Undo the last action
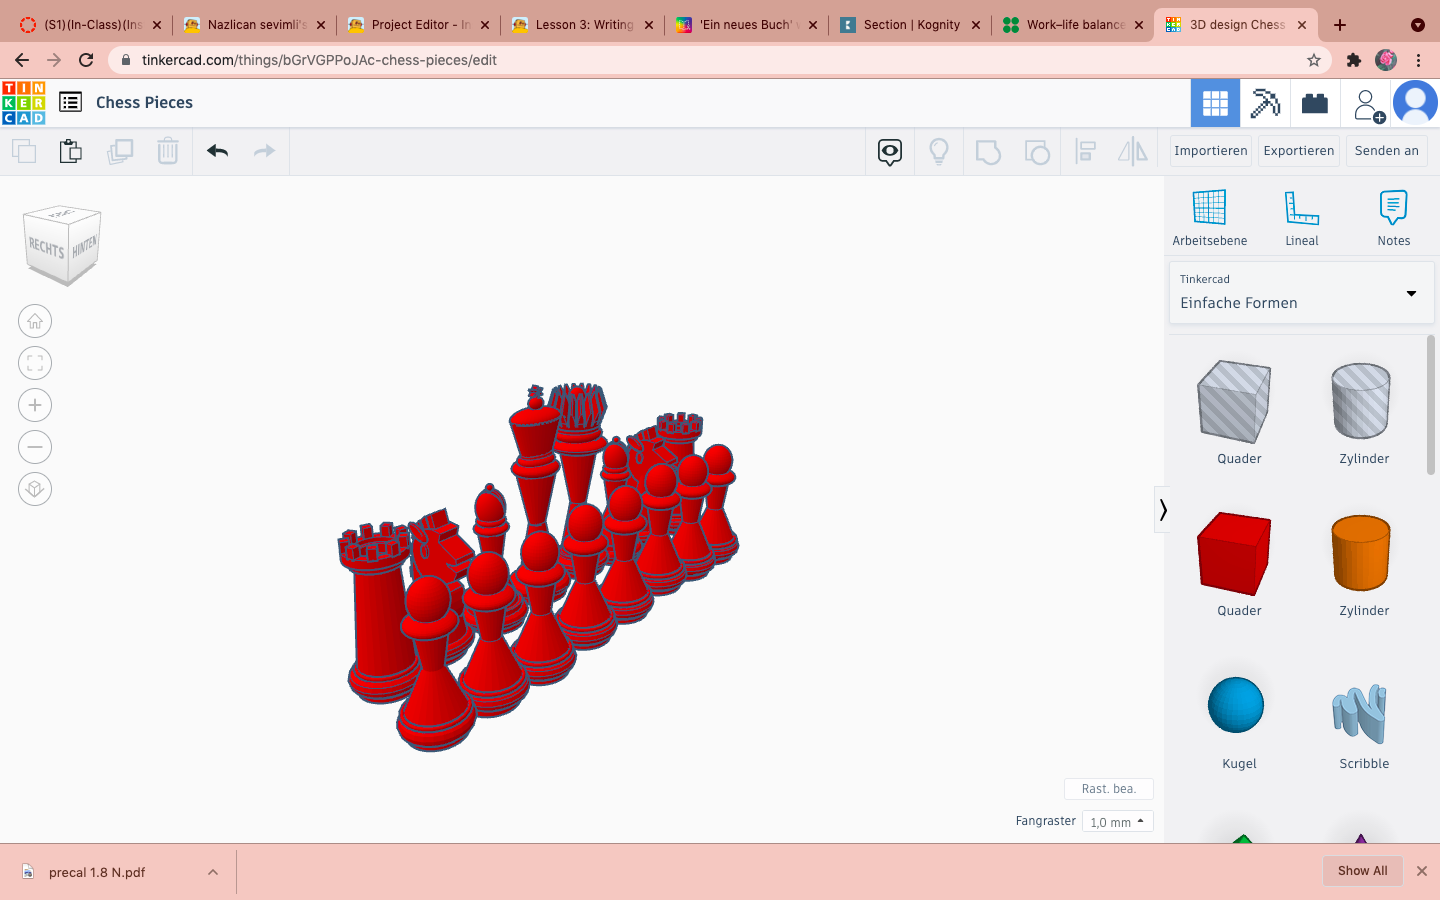Image resolution: width=1440 pixels, height=900 pixels. (218, 151)
